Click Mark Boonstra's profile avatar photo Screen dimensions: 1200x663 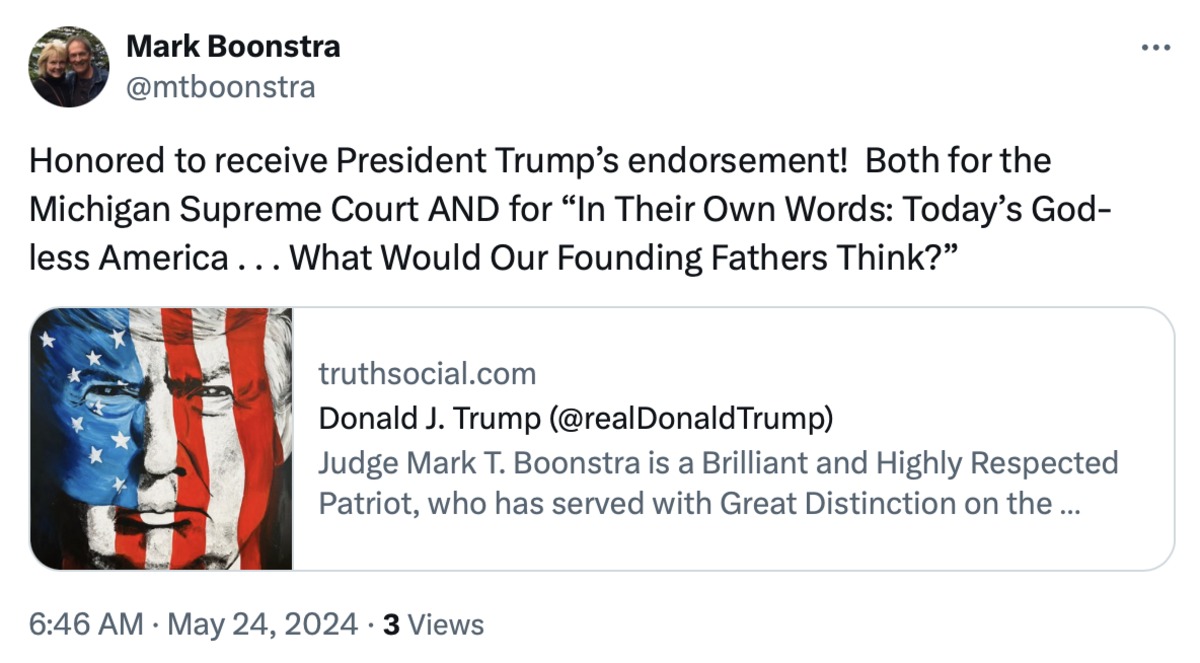[67, 67]
